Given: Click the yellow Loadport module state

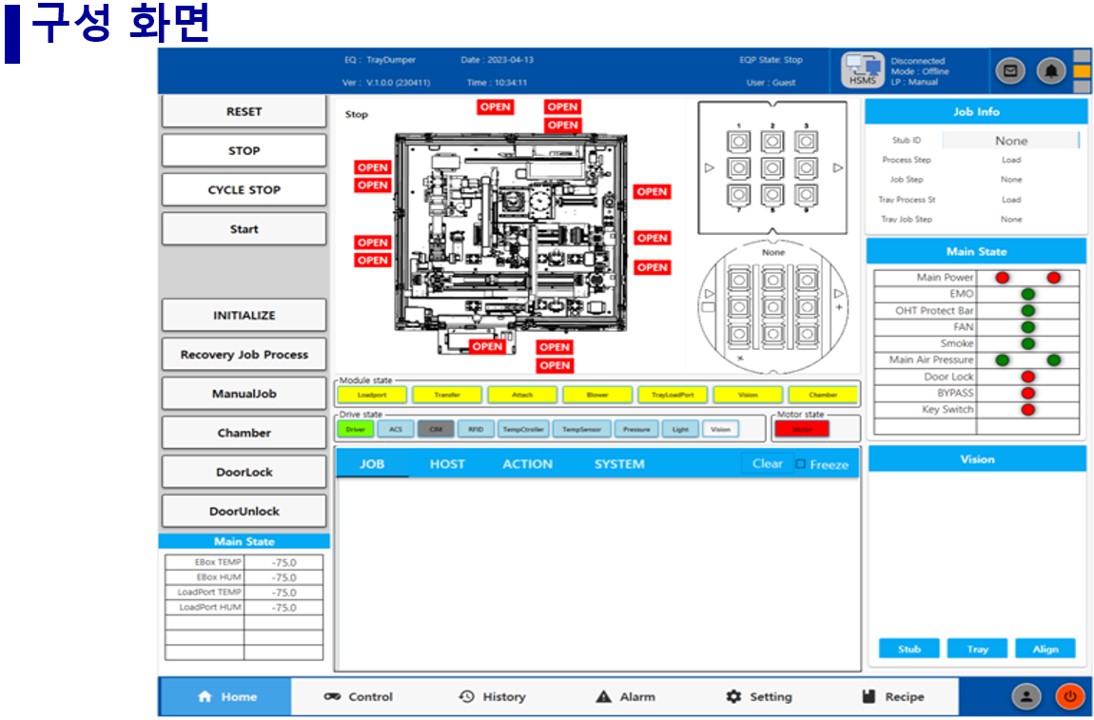Looking at the screenshot, I should pyautogui.click(x=372, y=395).
